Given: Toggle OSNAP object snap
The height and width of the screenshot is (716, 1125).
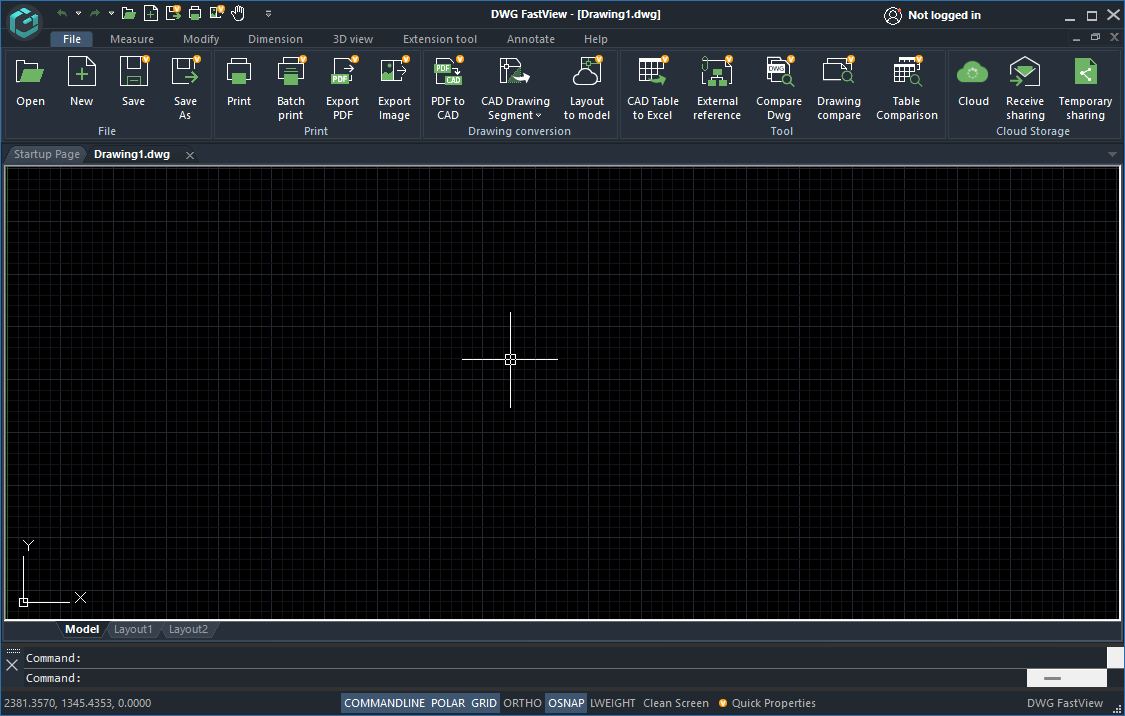Looking at the screenshot, I should (x=566, y=703).
